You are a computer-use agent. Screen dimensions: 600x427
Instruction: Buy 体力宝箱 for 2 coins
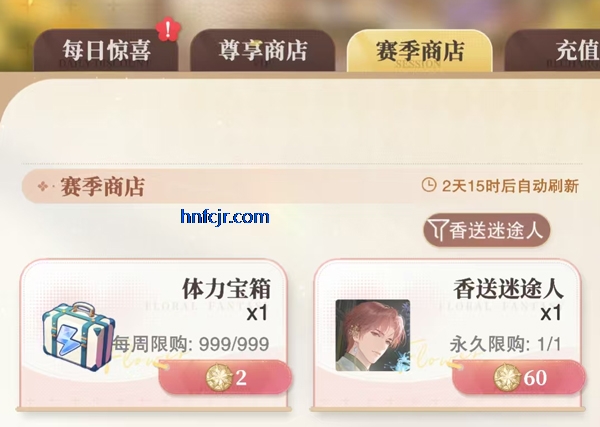point(225,378)
